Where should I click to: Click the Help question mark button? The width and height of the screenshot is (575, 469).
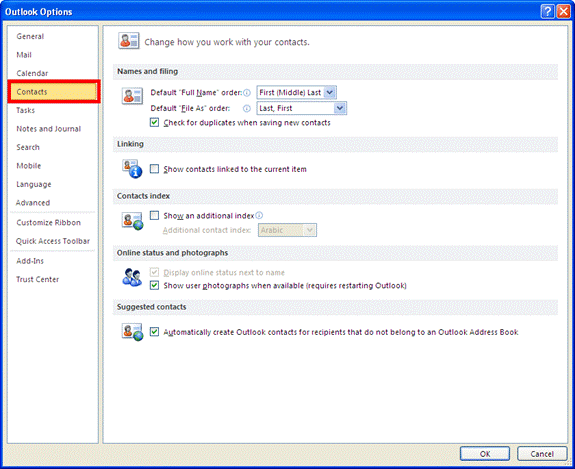point(547,12)
